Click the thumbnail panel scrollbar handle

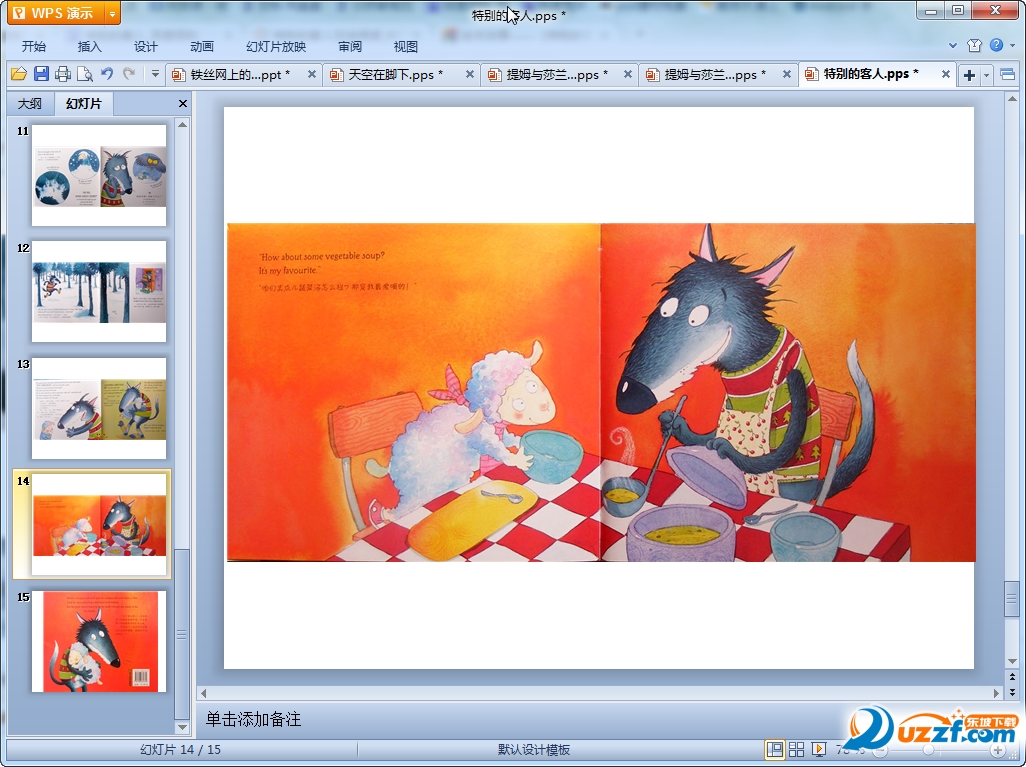(x=182, y=634)
